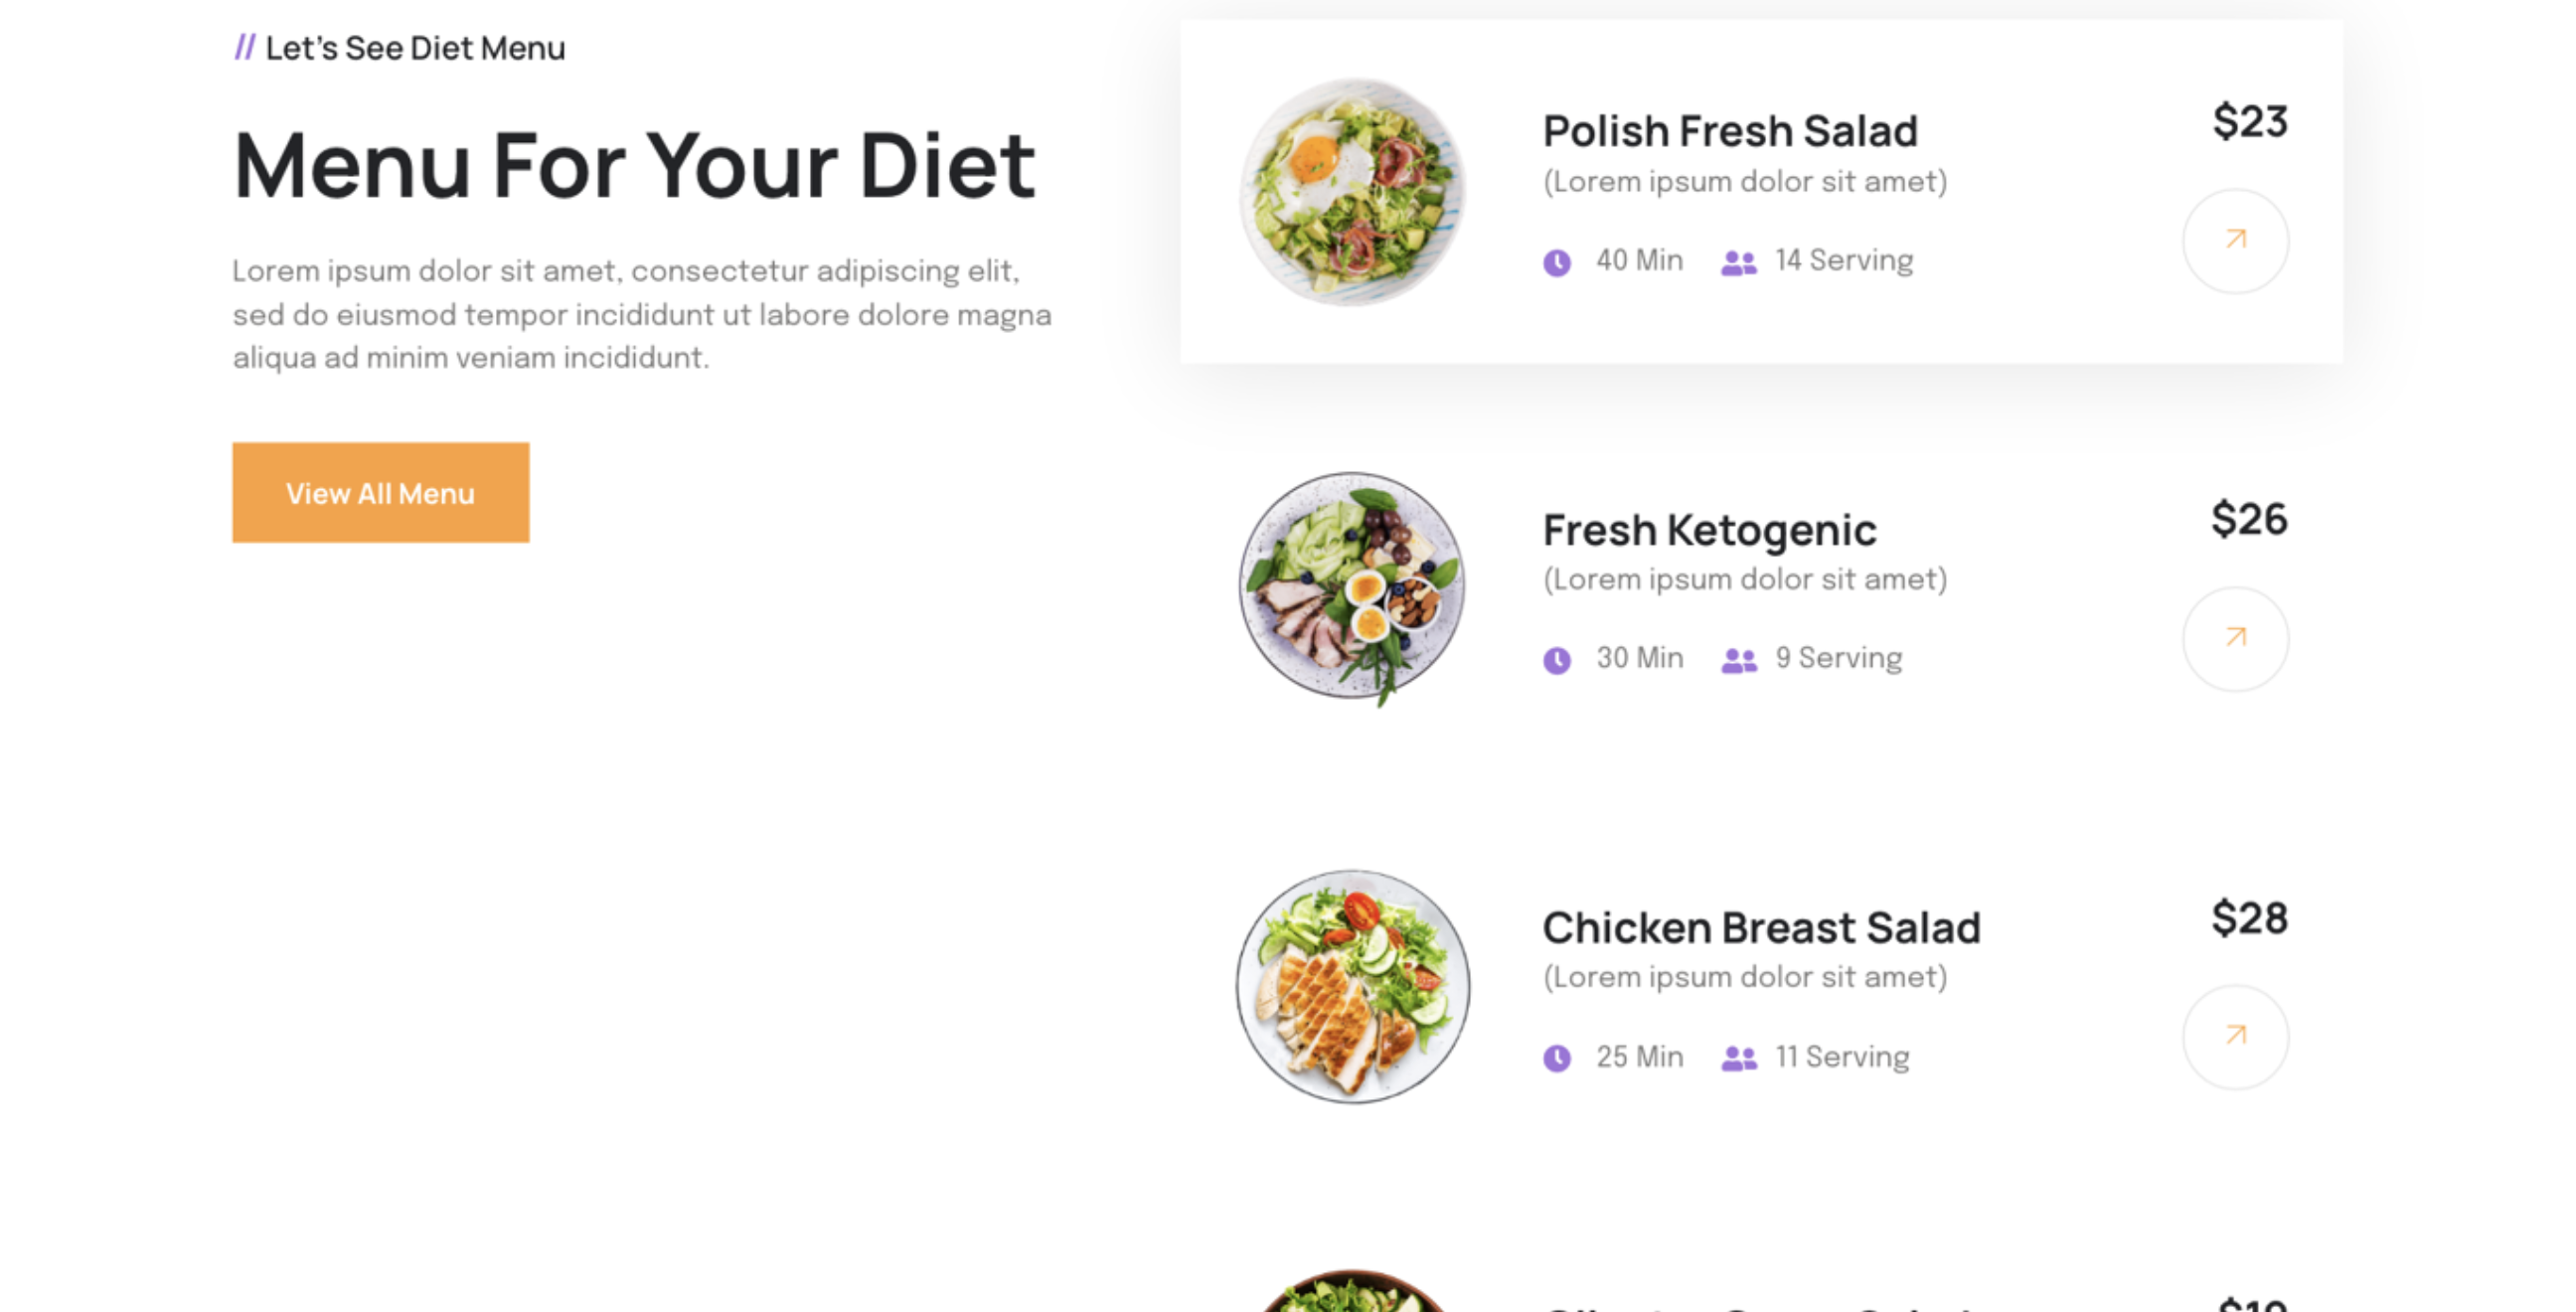Open the Chicken Breast Salad title
Viewport: 2576px width, 1312px height.
tap(1761, 928)
